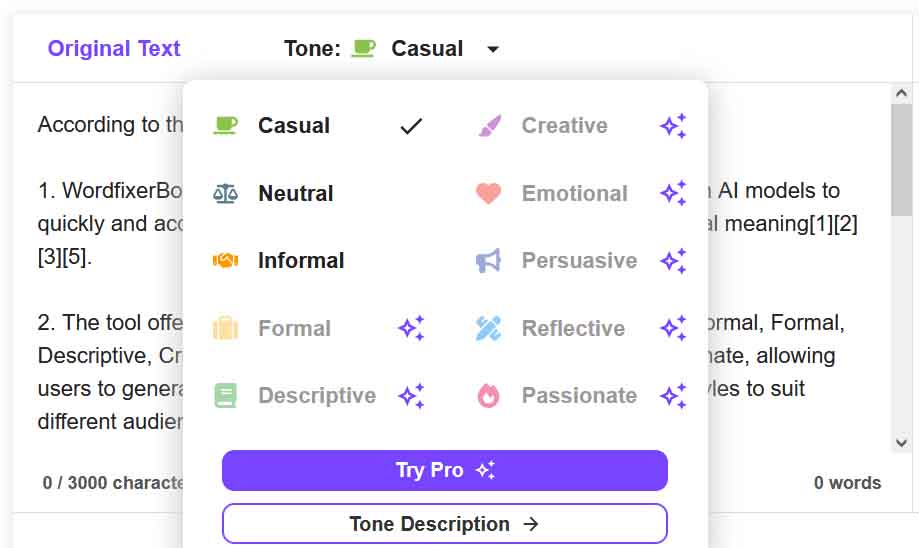The width and height of the screenshot is (919, 548).
Task: Click the heart icon beside Emotional
Action: click(x=488, y=193)
